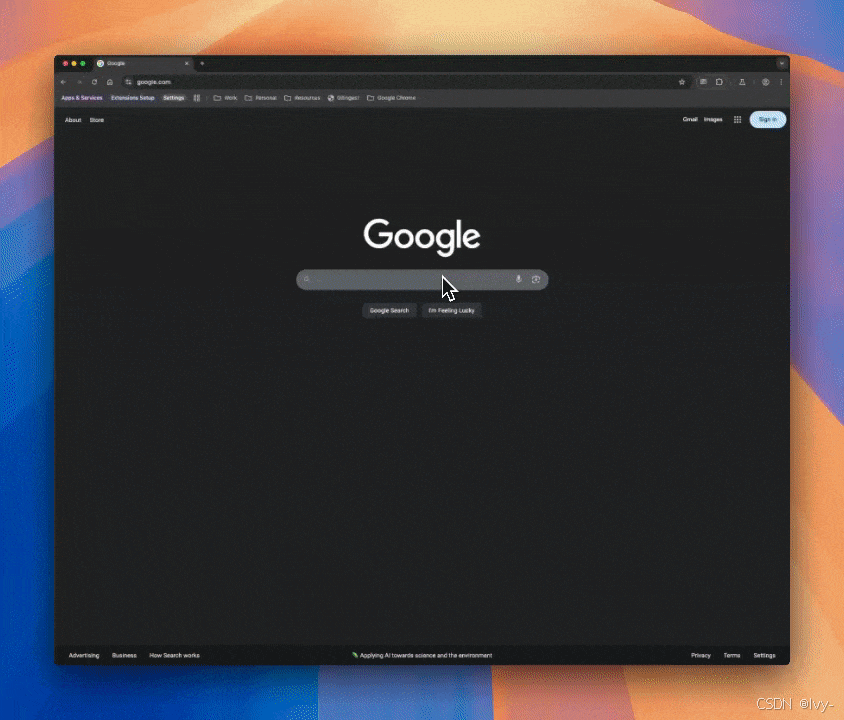Click the Google logo
This screenshot has height=720, width=844.
point(422,236)
